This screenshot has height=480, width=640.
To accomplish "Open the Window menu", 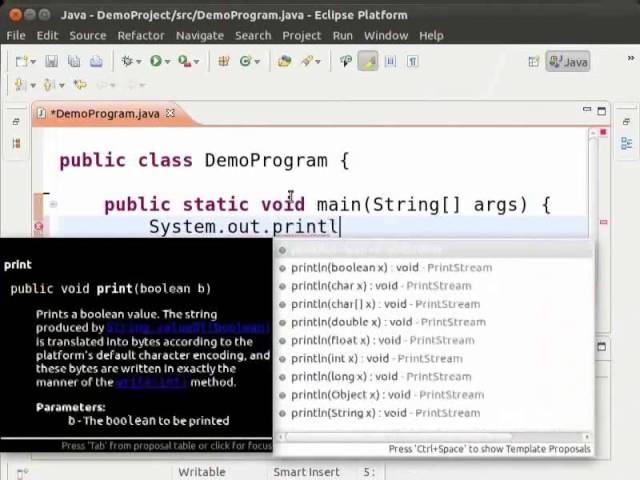I will 386,36.
